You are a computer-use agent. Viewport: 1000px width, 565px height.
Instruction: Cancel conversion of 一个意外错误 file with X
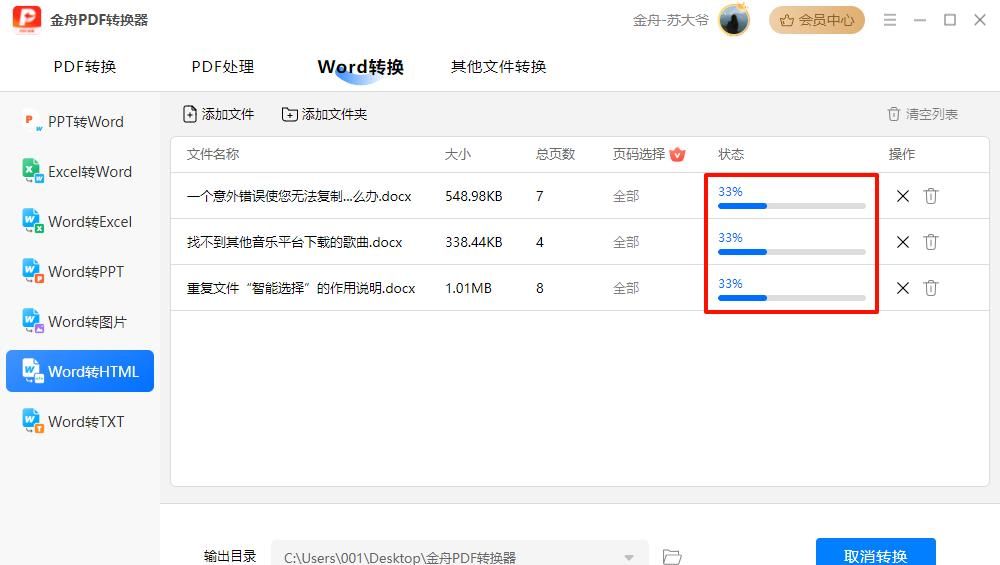tap(902, 196)
